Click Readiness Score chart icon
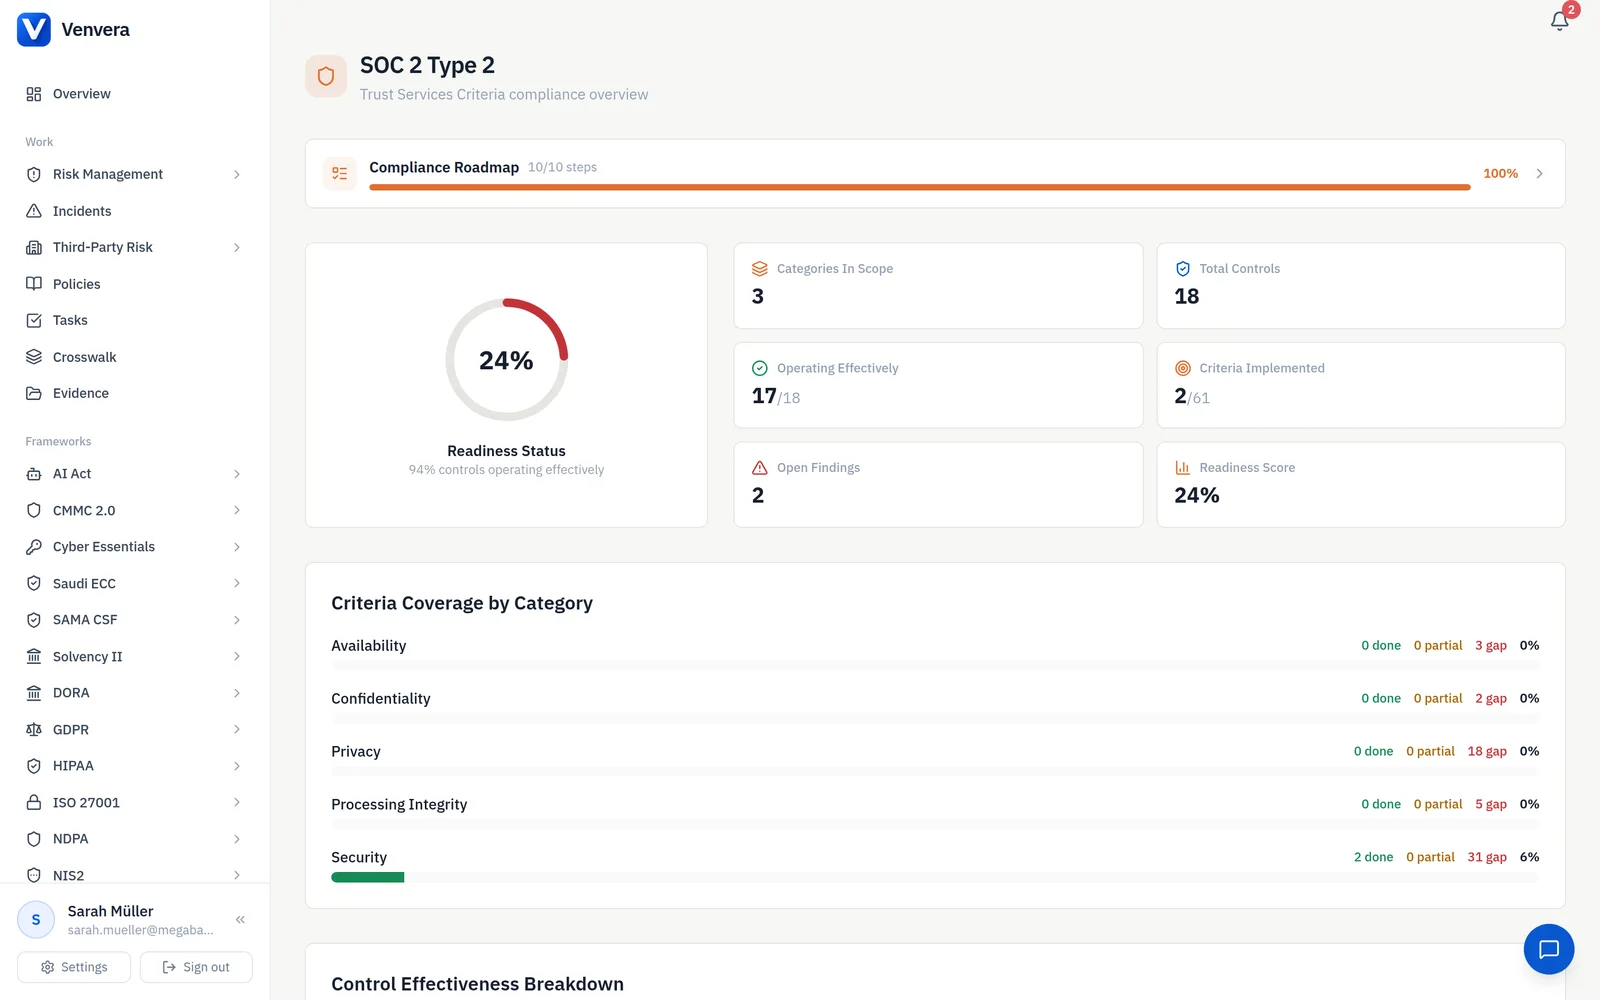 click(x=1183, y=468)
